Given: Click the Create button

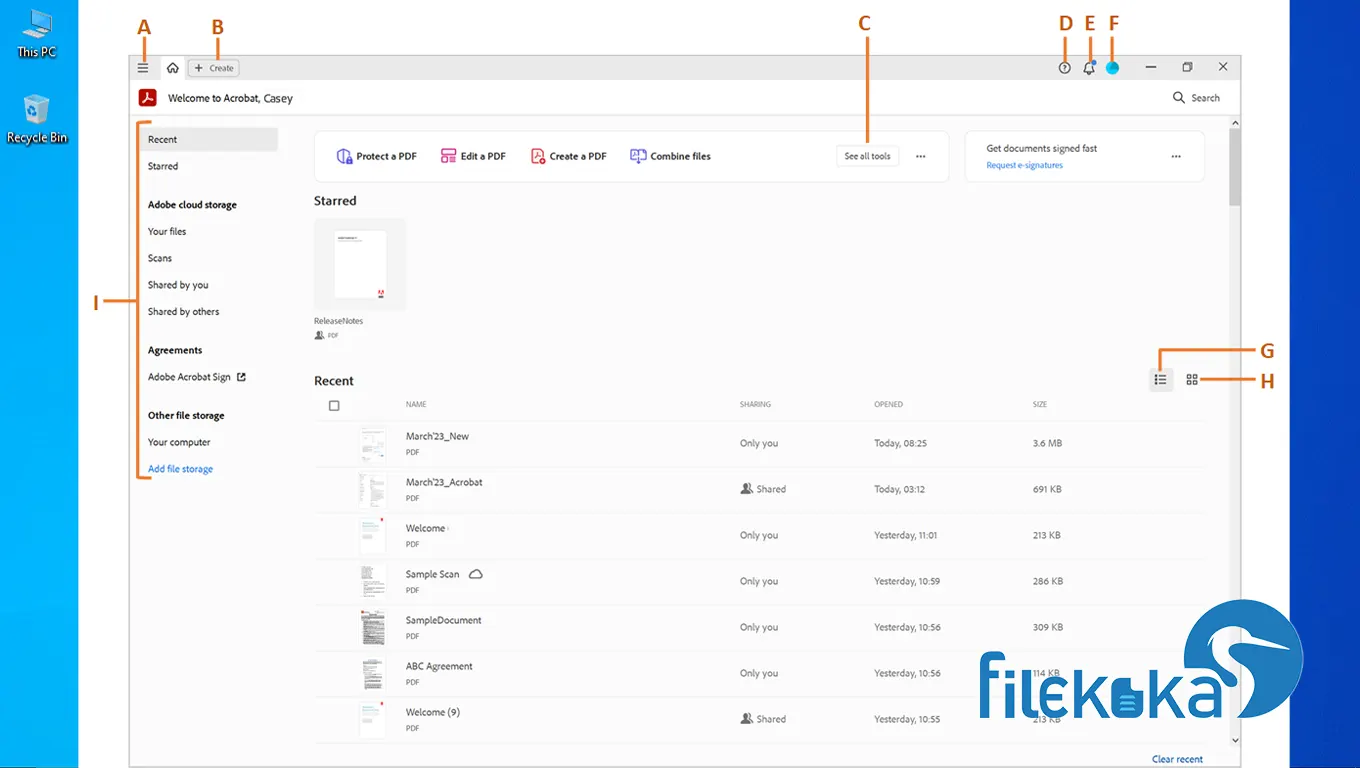Looking at the screenshot, I should point(214,68).
